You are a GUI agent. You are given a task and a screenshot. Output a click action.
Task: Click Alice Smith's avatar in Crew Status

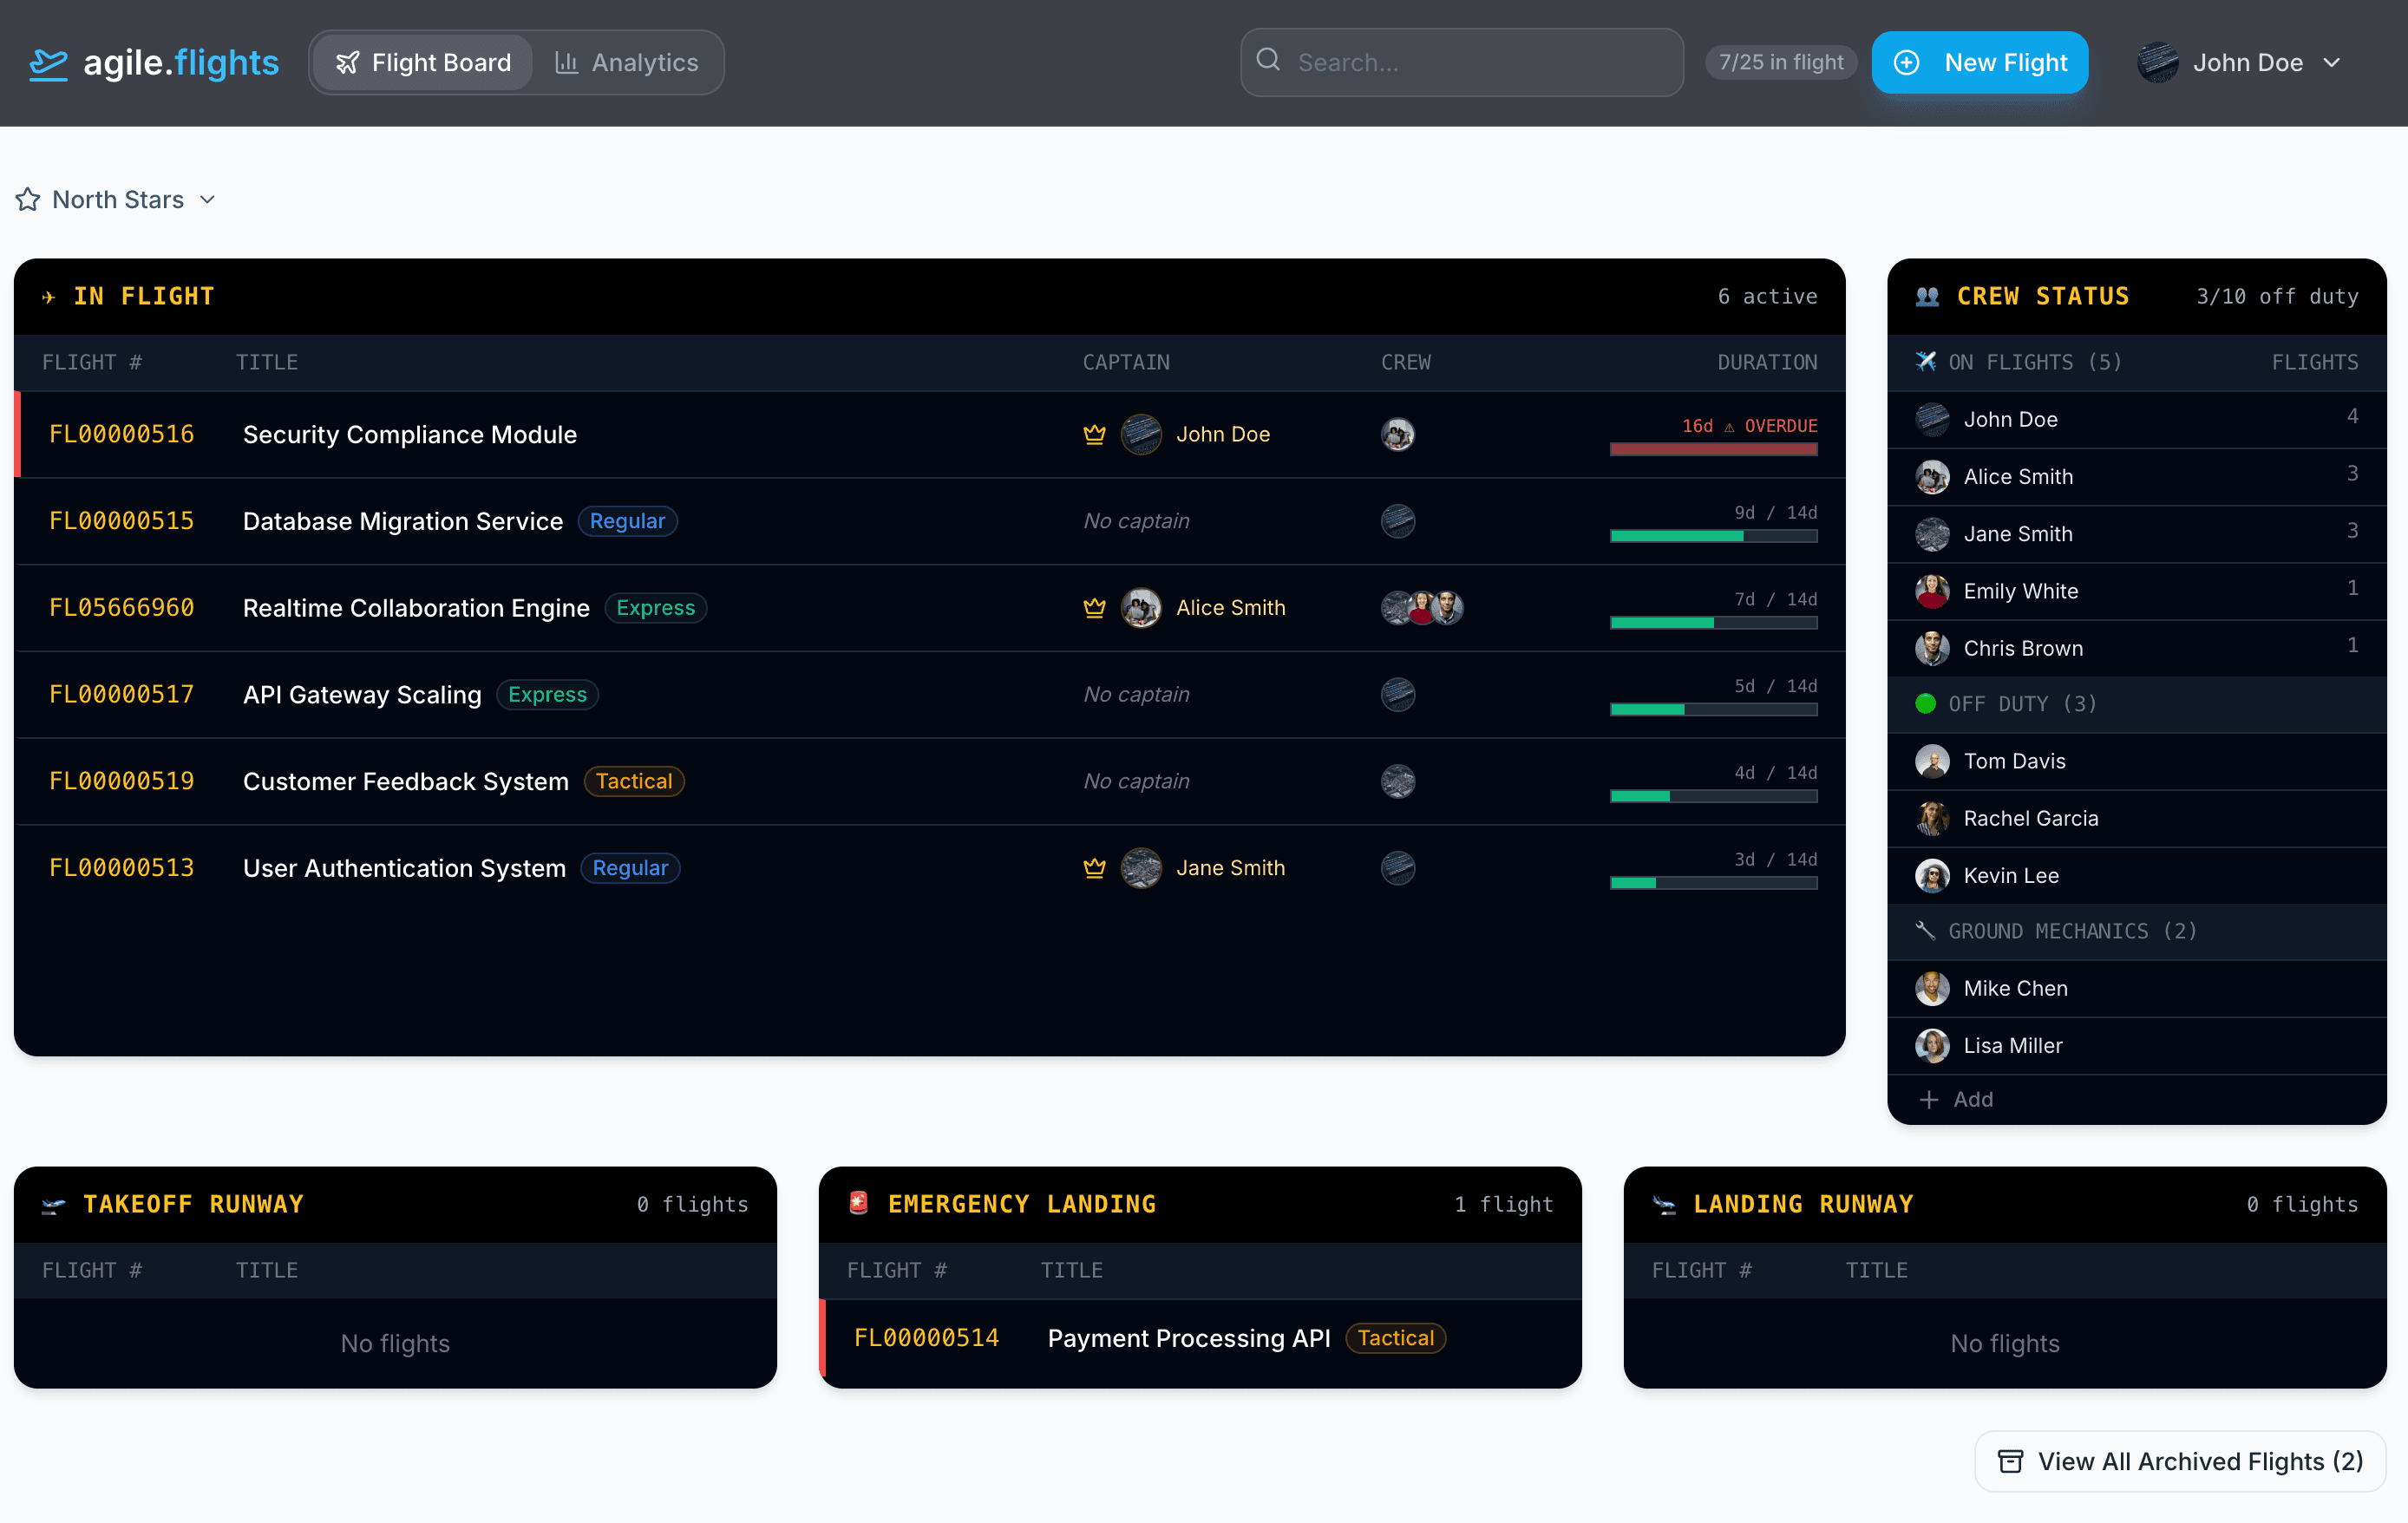pos(1931,476)
